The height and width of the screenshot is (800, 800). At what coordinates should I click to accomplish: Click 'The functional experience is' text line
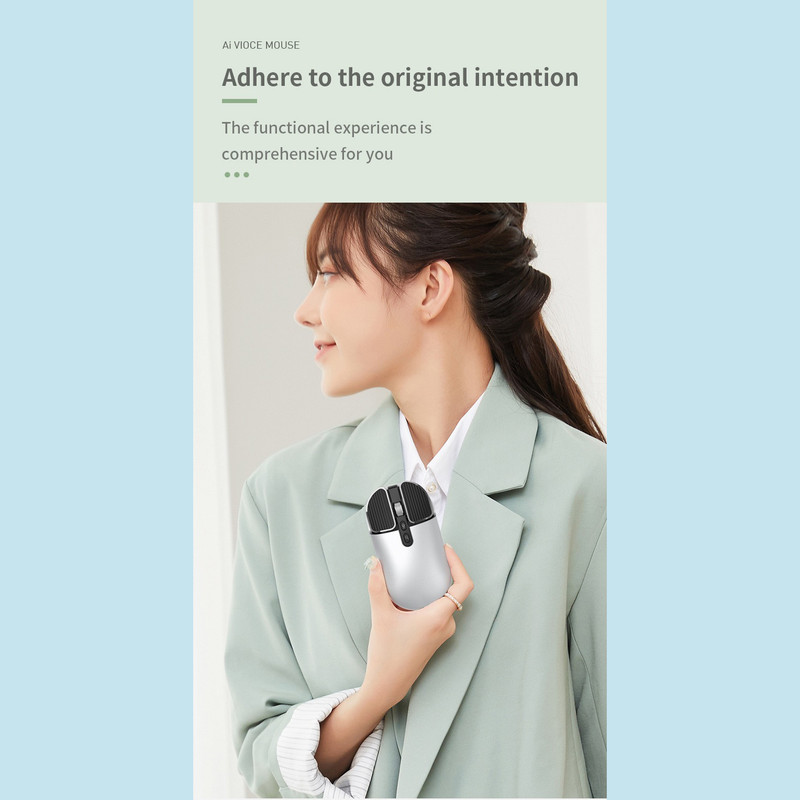327,128
